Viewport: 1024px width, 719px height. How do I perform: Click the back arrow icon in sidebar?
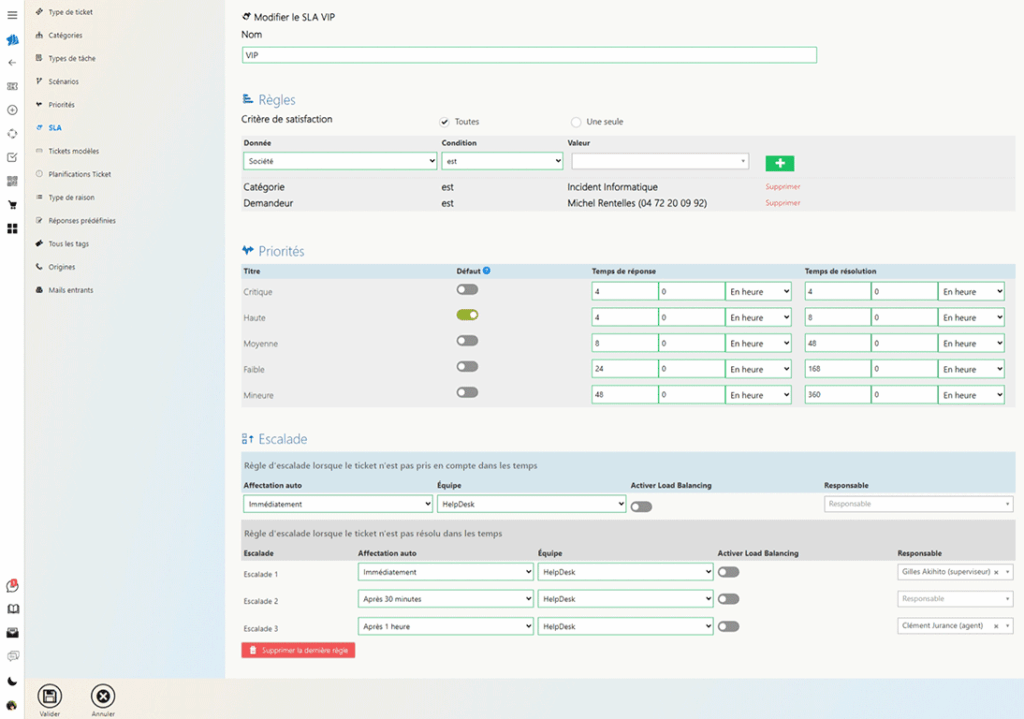12,63
